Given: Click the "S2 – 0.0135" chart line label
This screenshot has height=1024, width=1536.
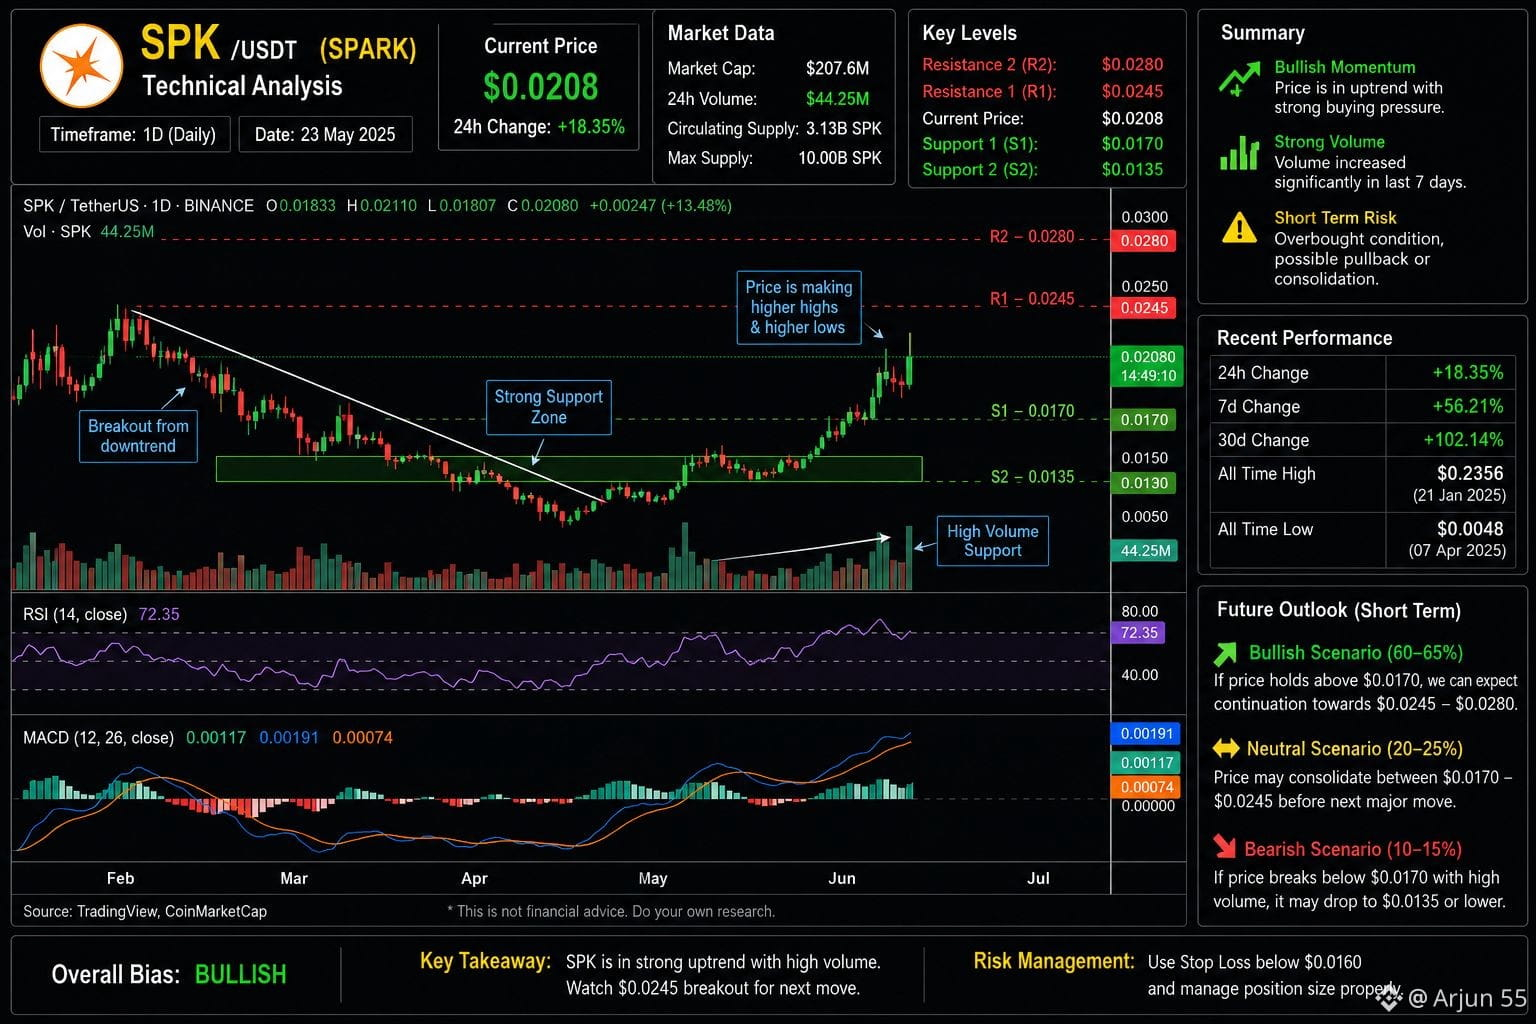Looking at the screenshot, I should (1032, 477).
